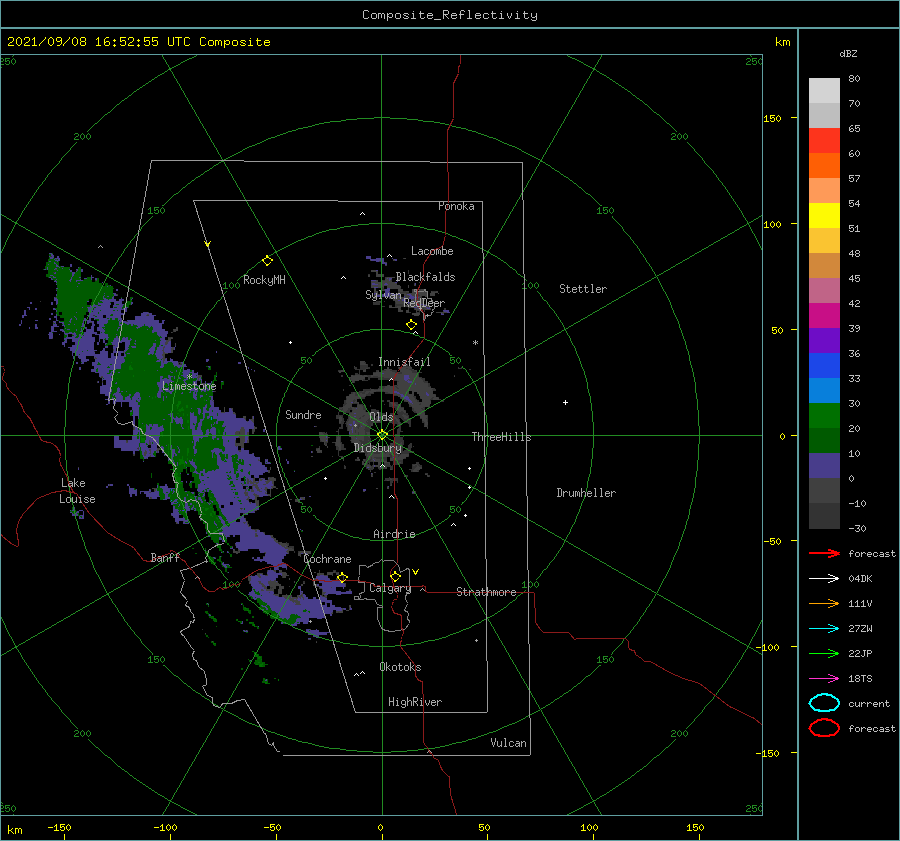Click the Innisfail town label

pos(404,362)
